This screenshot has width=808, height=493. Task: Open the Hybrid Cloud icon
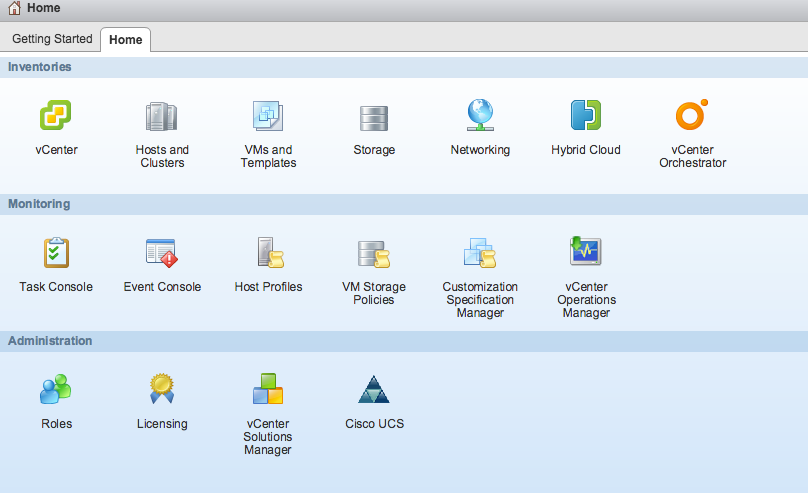pyautogui.click(x=586, y=115)
